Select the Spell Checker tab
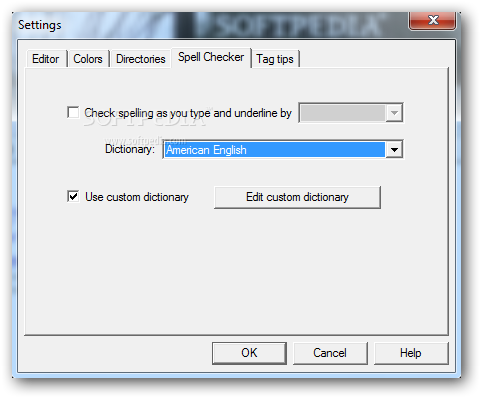The height and width of the screenshot is (398, 481). click(211, 57)
